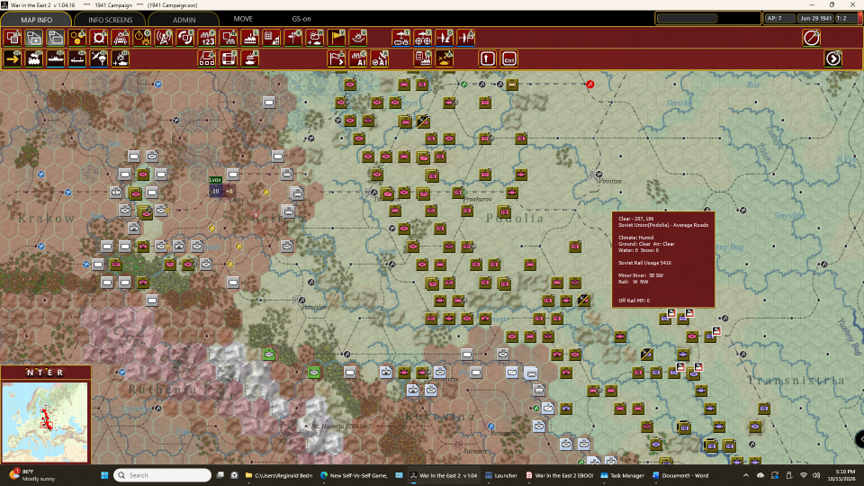
Task: Click the 123 troop numbers icon
Action: tap(207, 38)
